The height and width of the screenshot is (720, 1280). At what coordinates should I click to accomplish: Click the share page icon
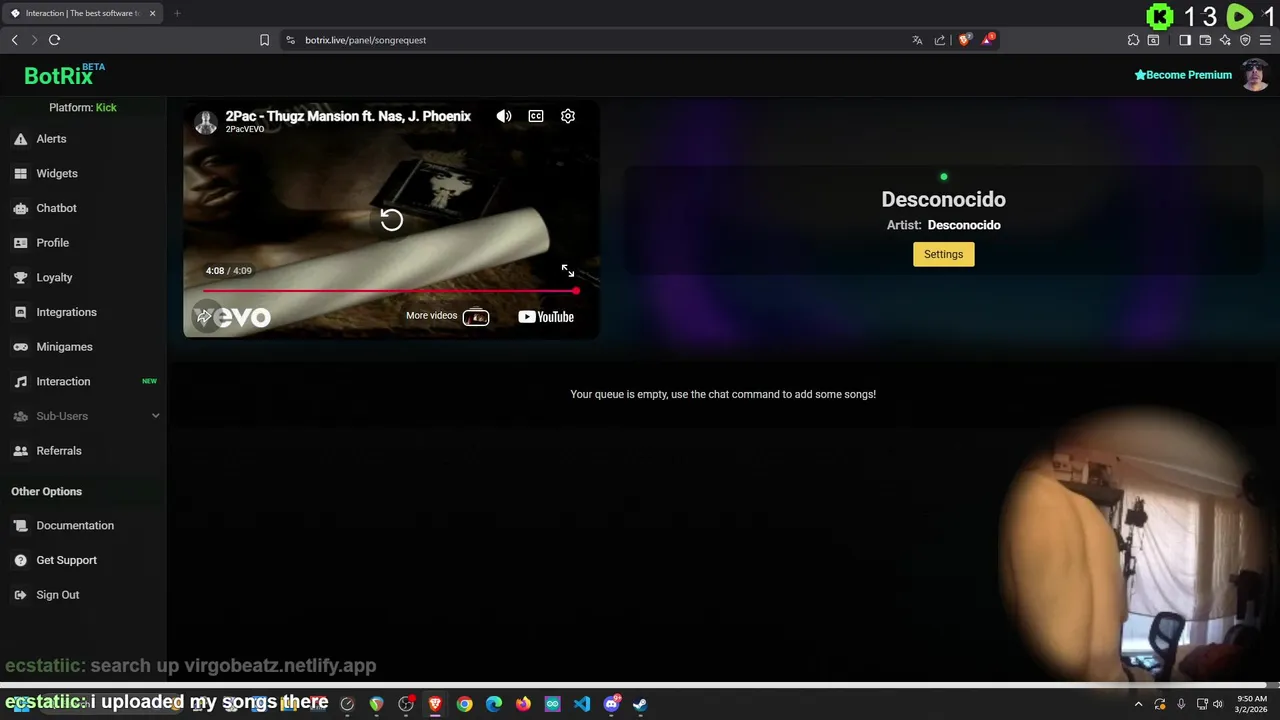coord(940,40)
